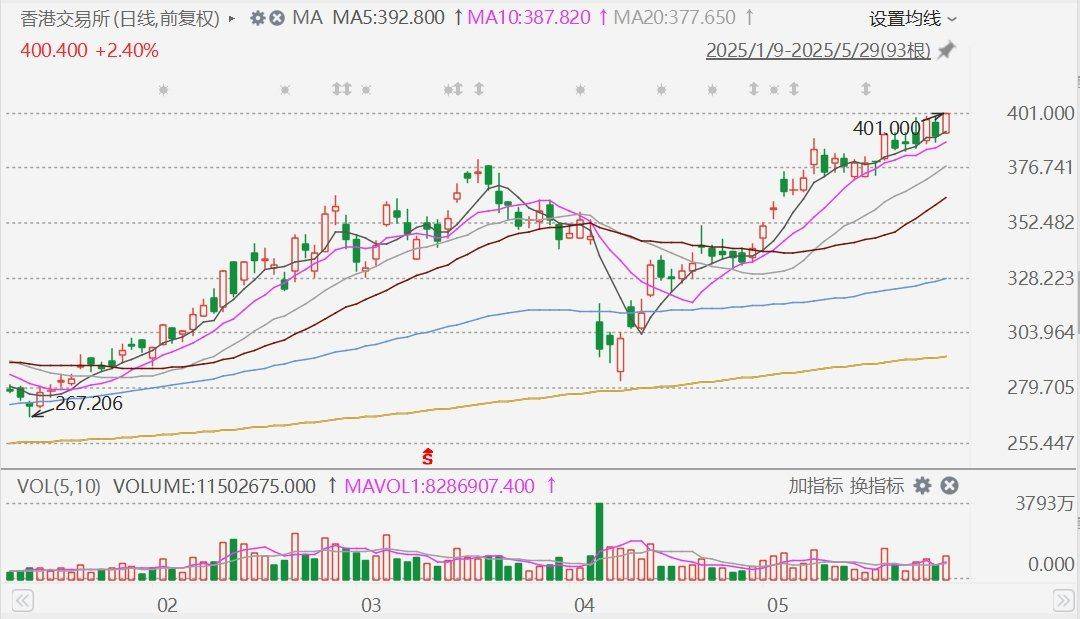Remove the MA indicator with X icon
Viewport: 1080px width, 619px height.
point(277,18)
